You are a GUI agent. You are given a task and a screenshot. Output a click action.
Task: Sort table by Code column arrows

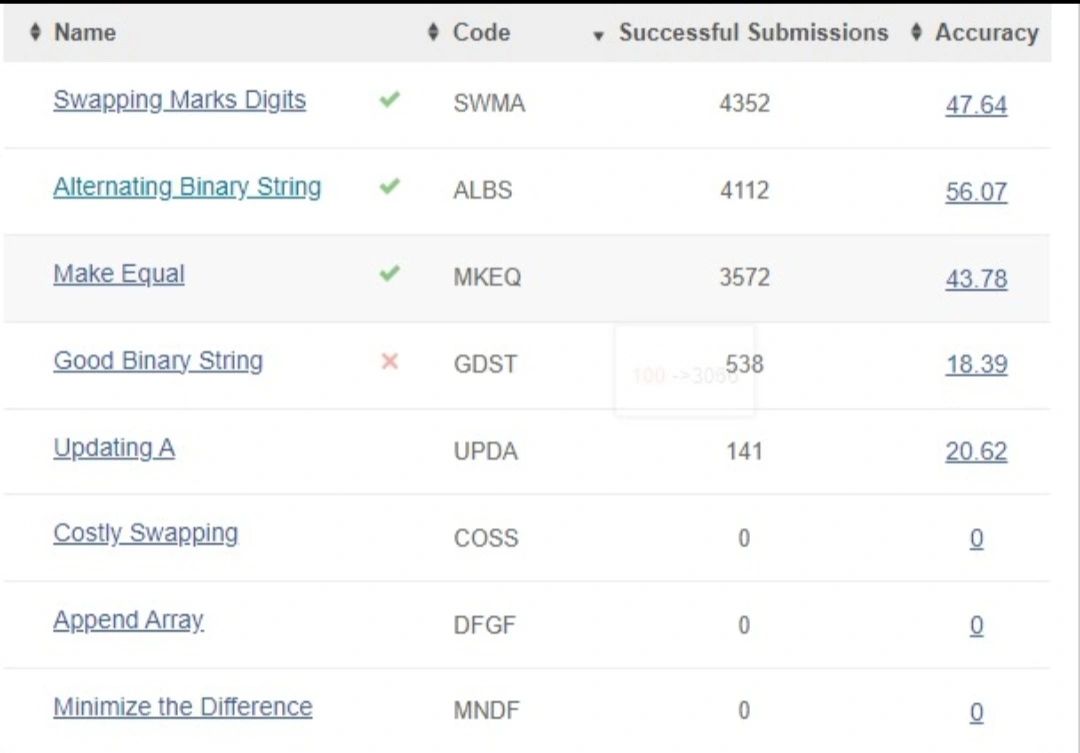coord(433,33)
